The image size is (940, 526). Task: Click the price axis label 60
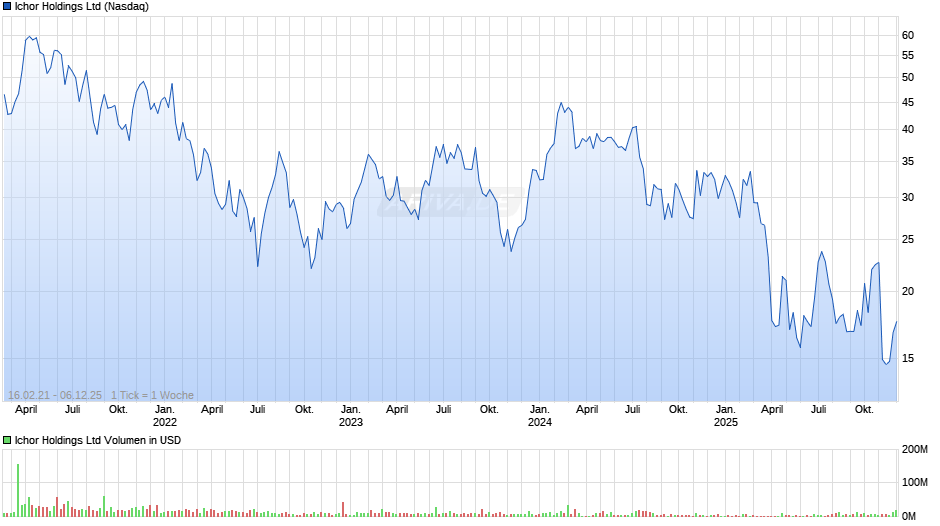(908, 35)
